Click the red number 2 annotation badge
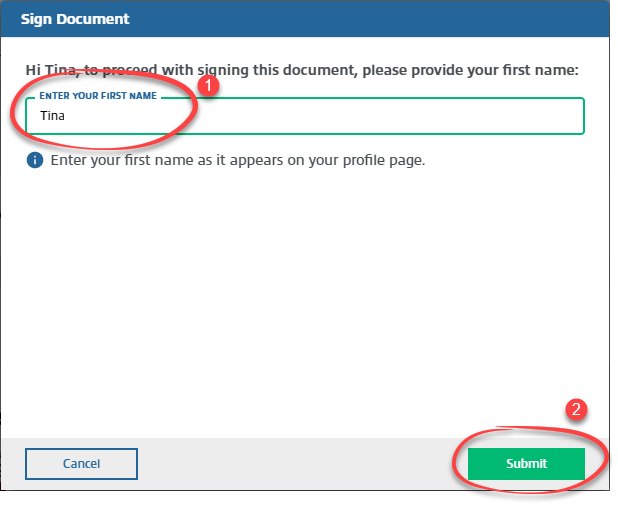Viewport: 618px width, 507px height. [x=575, y=409]
